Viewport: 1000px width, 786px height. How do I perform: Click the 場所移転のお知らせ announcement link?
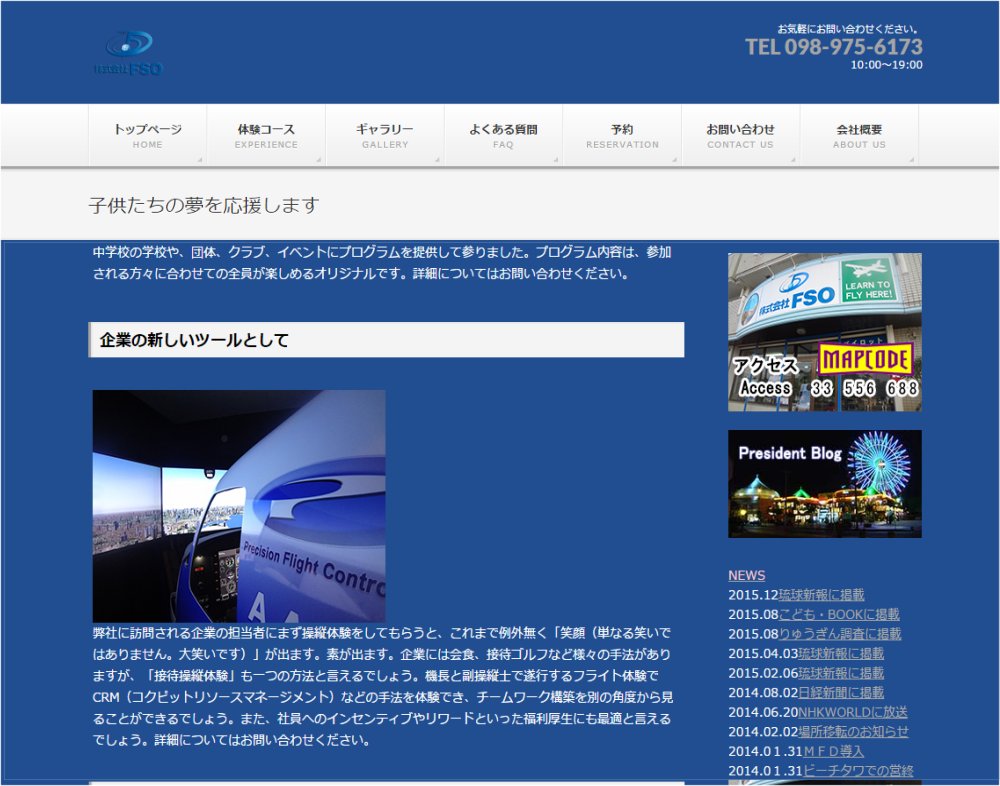(855, 730)
